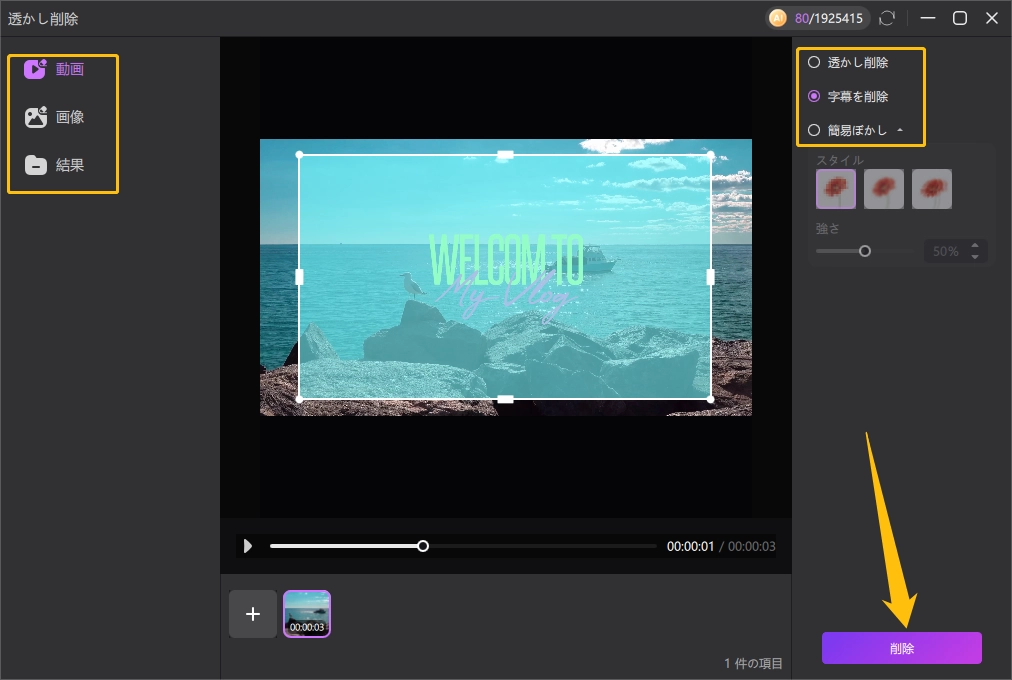Collapse the 簡易ぼかし options arrow
Screen dimensions: 1012x680
click(900, 130)
